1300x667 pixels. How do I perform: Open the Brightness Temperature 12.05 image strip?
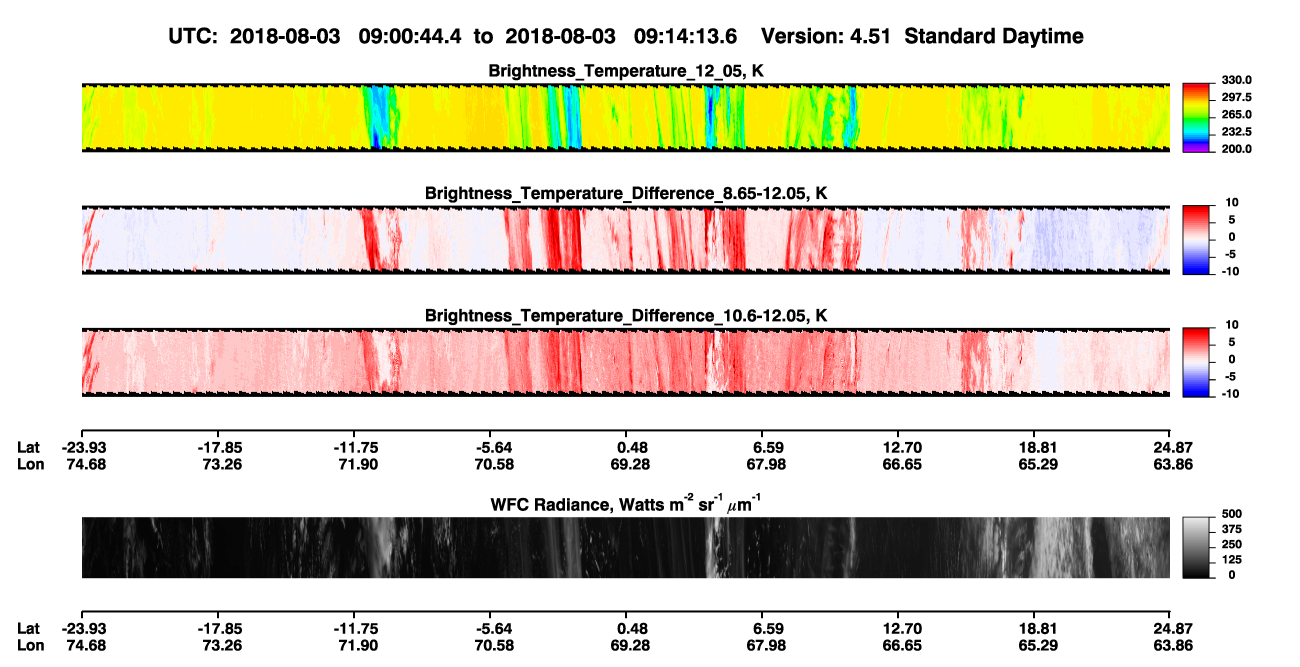[625, 117]
